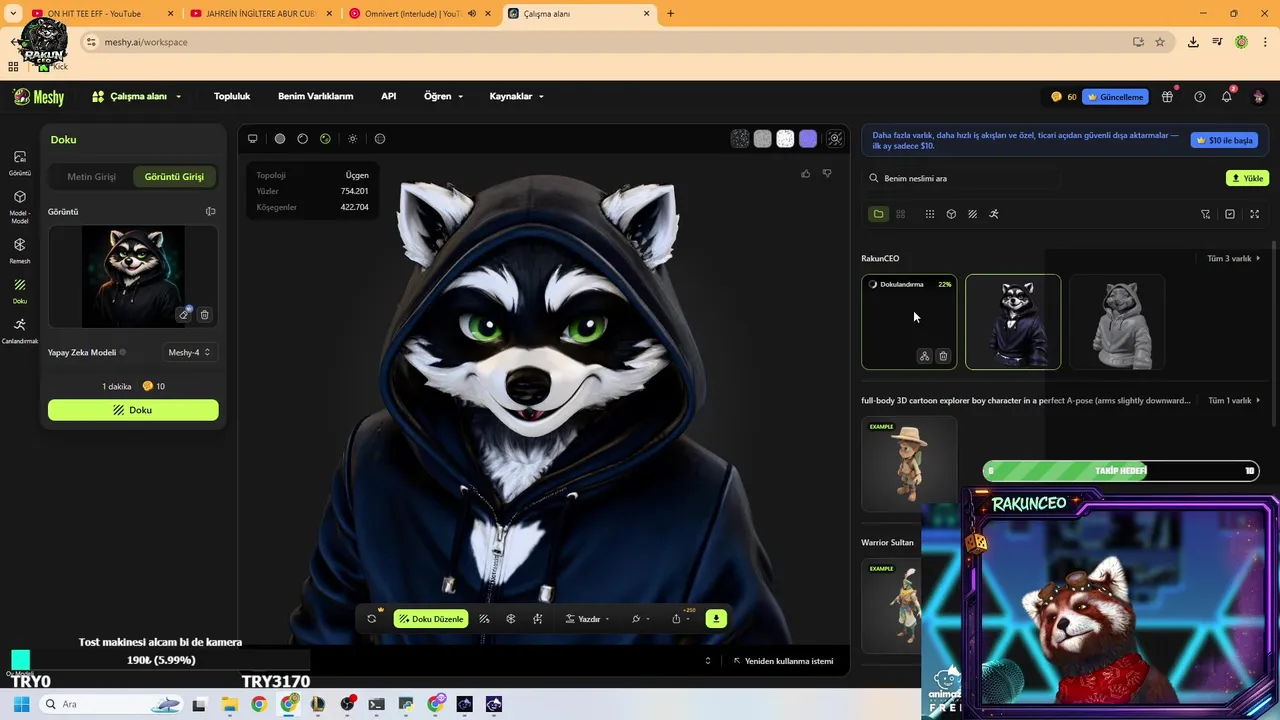Click the green download button
Image resolution: width=1280 pixels, height=720 pixels.
click(716, 619)
